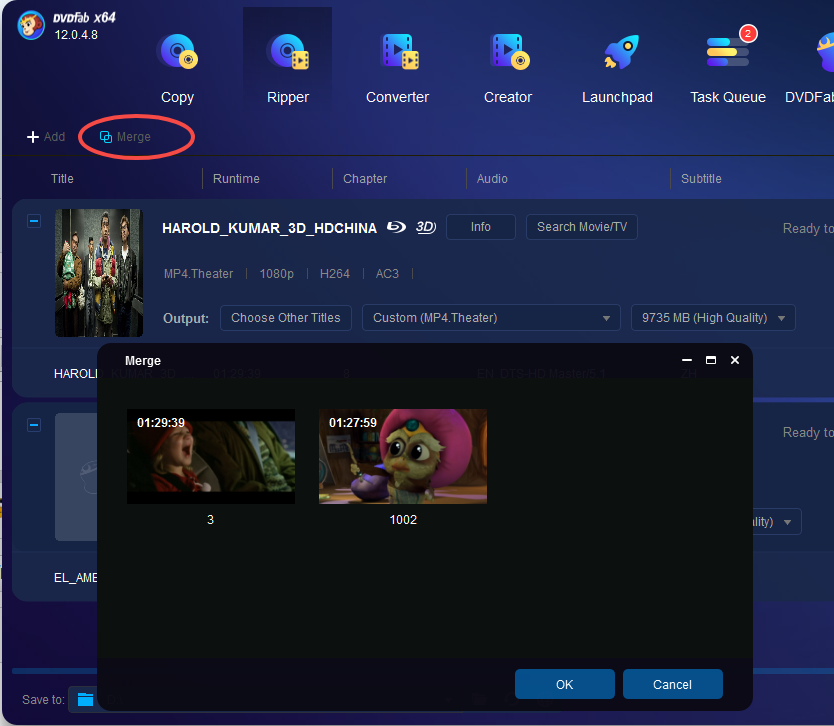Toggle the second title's checkbox
The image size is (834, 726).
tap(34, 425)
